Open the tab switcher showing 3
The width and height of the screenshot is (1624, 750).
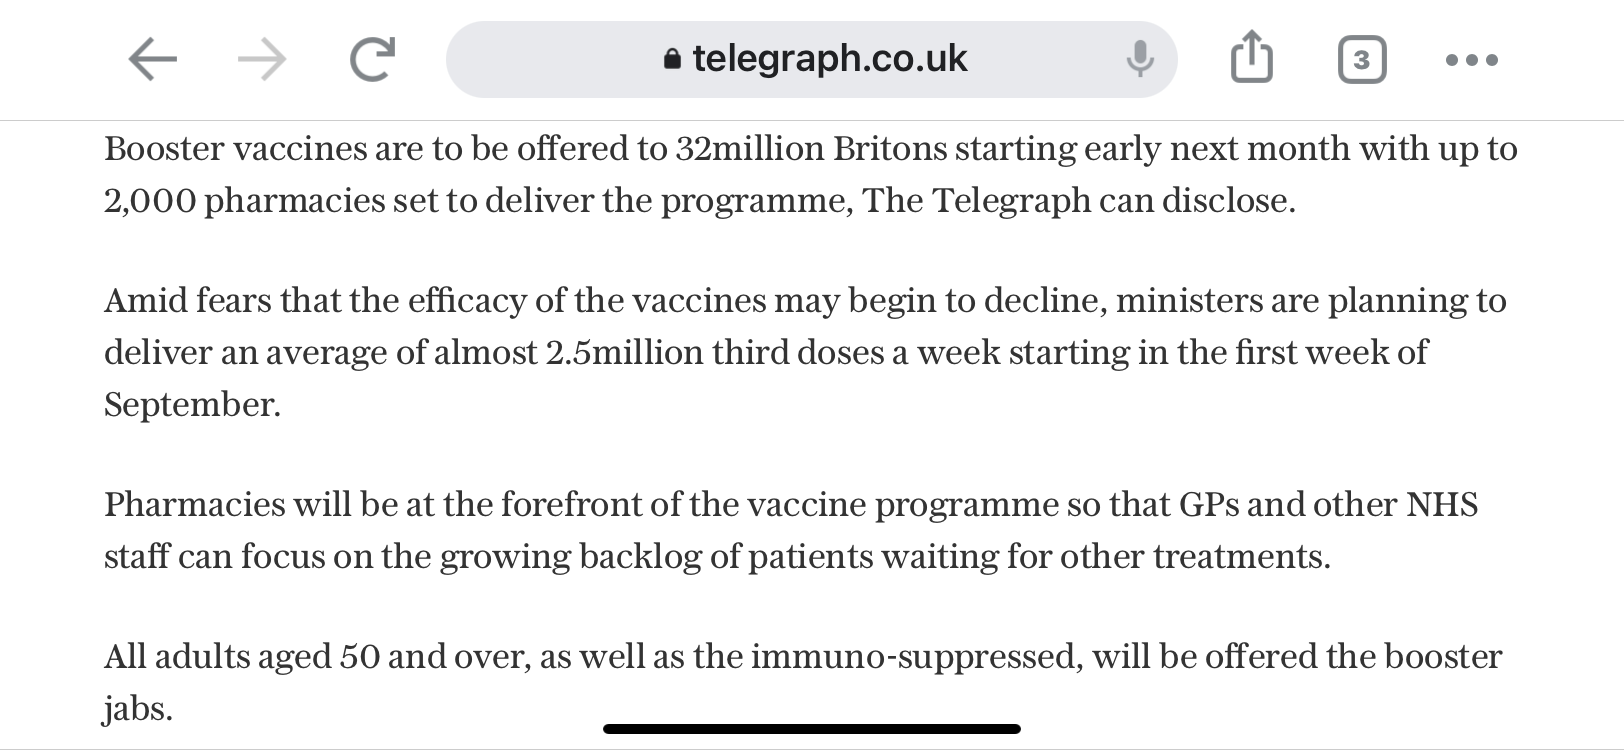tap(1362, 60)
